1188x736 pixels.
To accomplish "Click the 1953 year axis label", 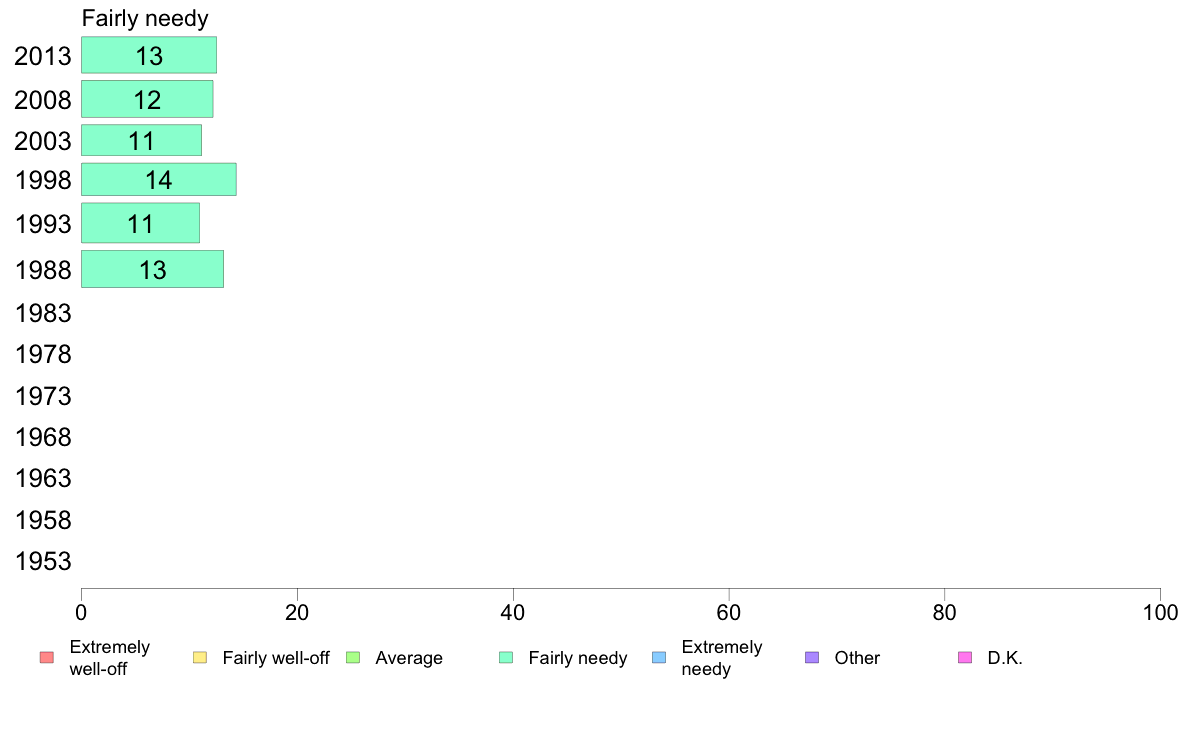I will pyautogui.click(x=43, y=561).
